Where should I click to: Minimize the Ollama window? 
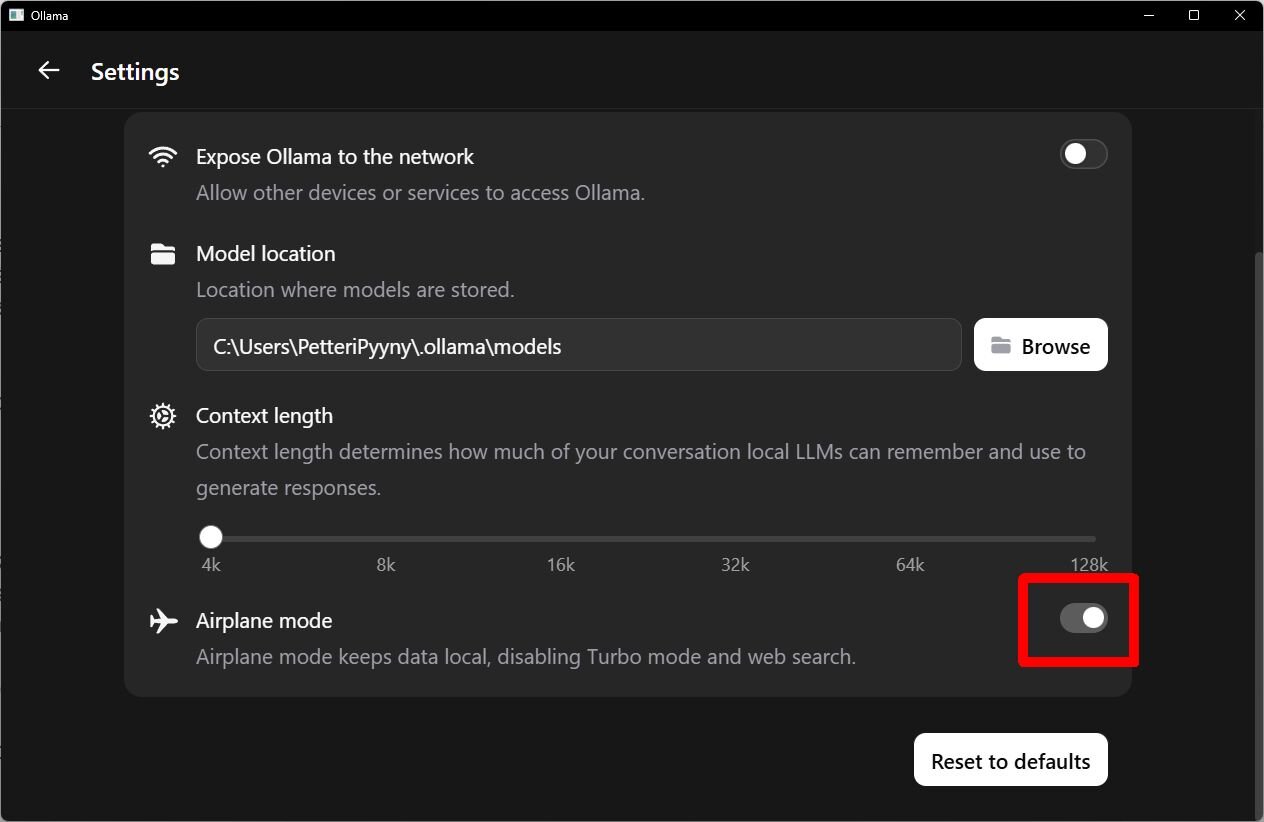coord(1149,16)
